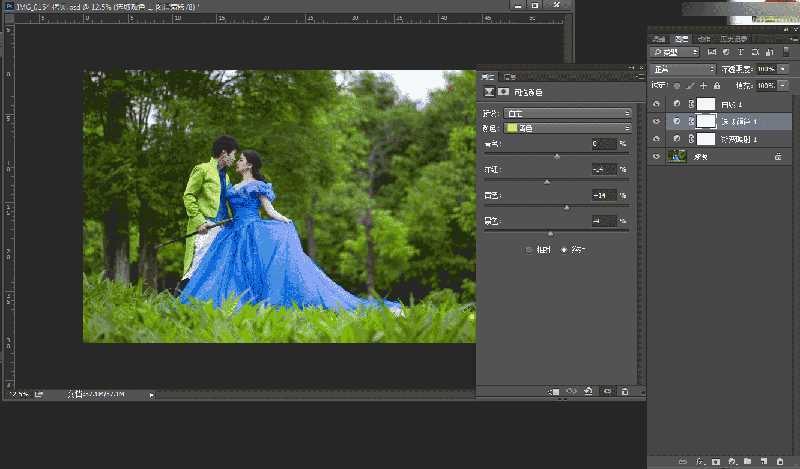Switch to the Layers tab
The width and height of the screenshot is (800, 469).
click(682, 38)
